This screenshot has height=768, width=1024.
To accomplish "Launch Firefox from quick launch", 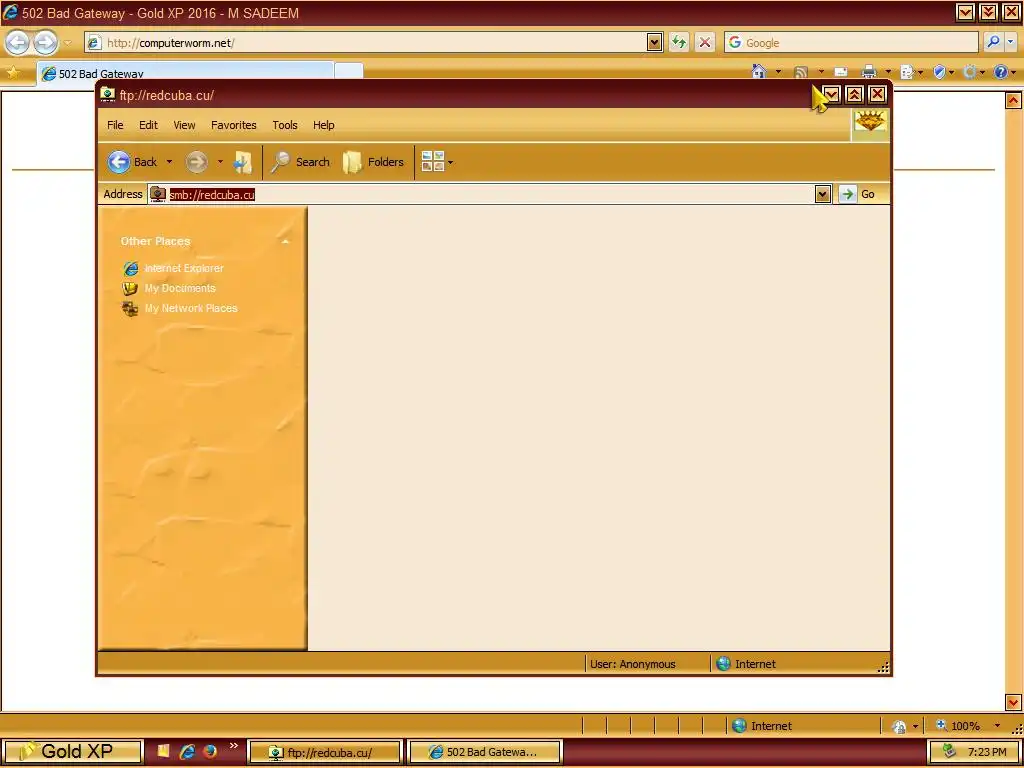I will pos(210,752).
